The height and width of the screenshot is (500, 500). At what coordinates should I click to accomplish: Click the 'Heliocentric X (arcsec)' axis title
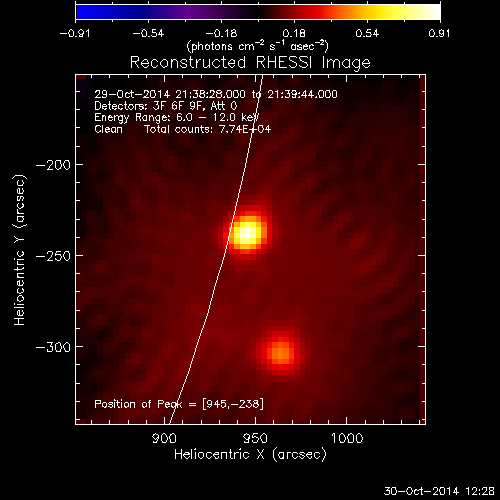pyautogui.click(x=250, y=455)
